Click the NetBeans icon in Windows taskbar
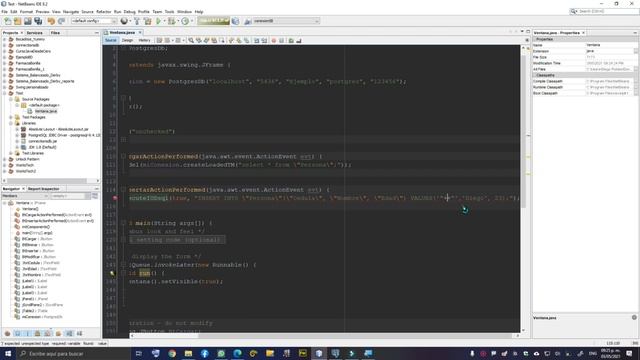The width and height of the screenshot is (640, 360). 319,353
